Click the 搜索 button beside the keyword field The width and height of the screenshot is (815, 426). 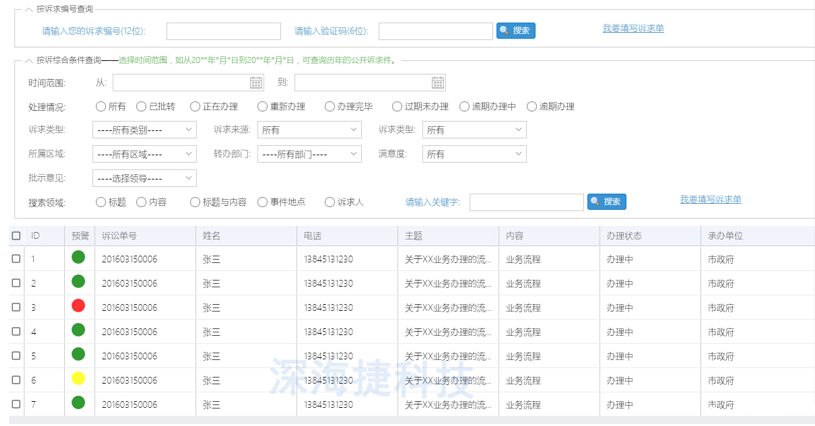(x=606, y=202)
